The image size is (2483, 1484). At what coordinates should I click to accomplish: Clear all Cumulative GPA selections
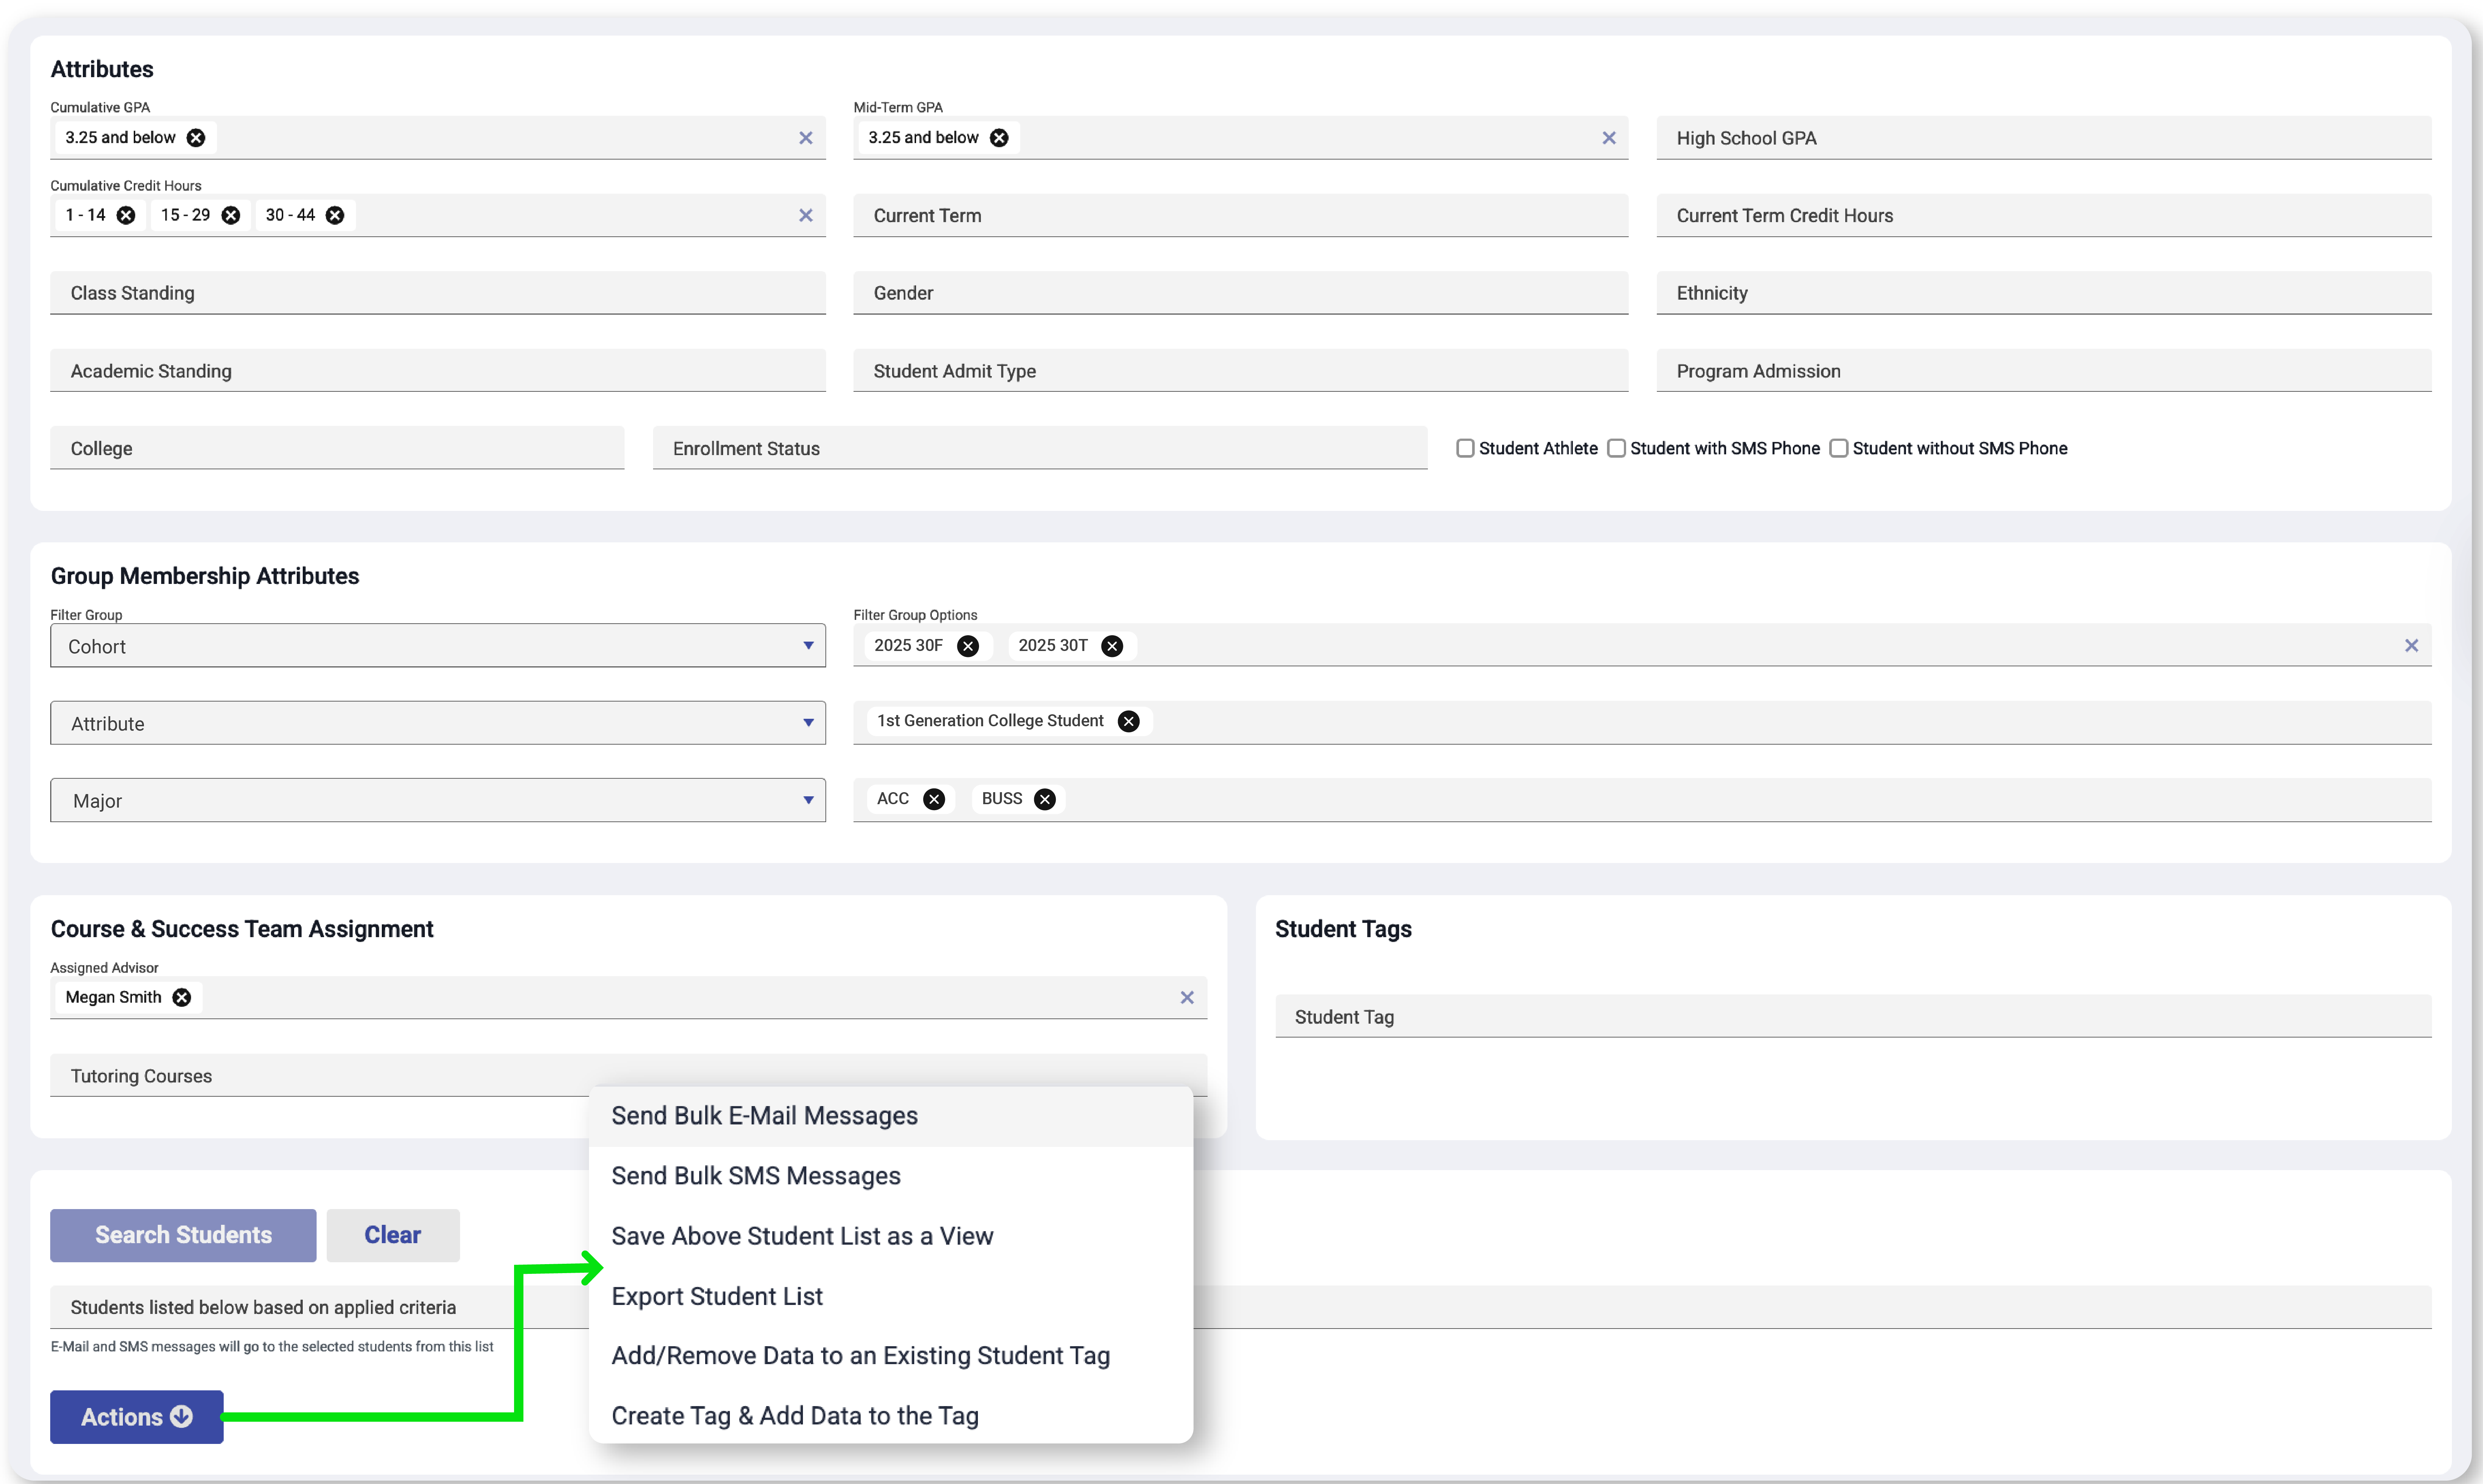(805, 138)
